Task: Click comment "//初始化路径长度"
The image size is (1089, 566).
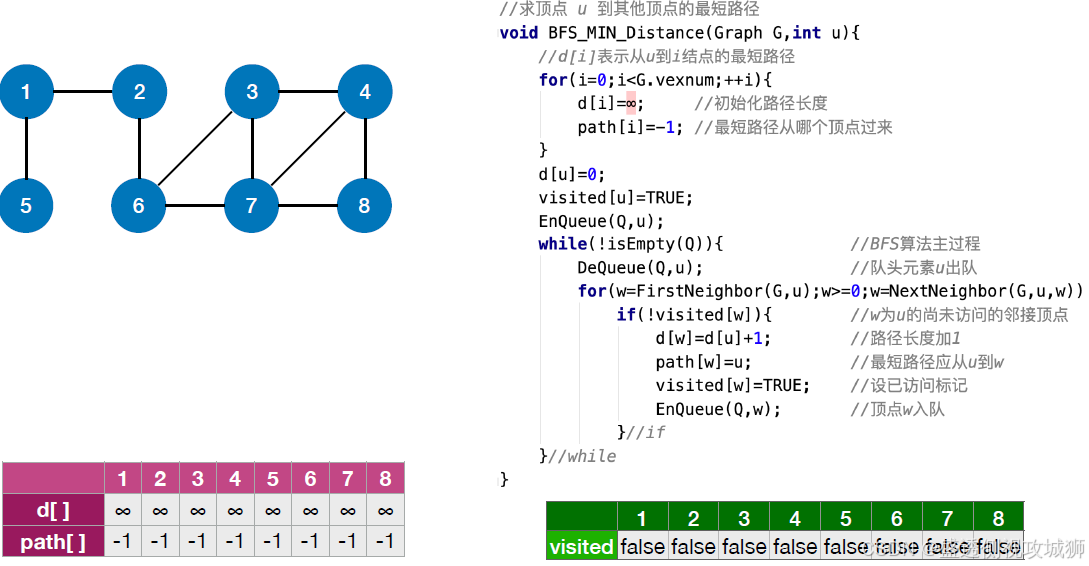Action: point(761,103)
